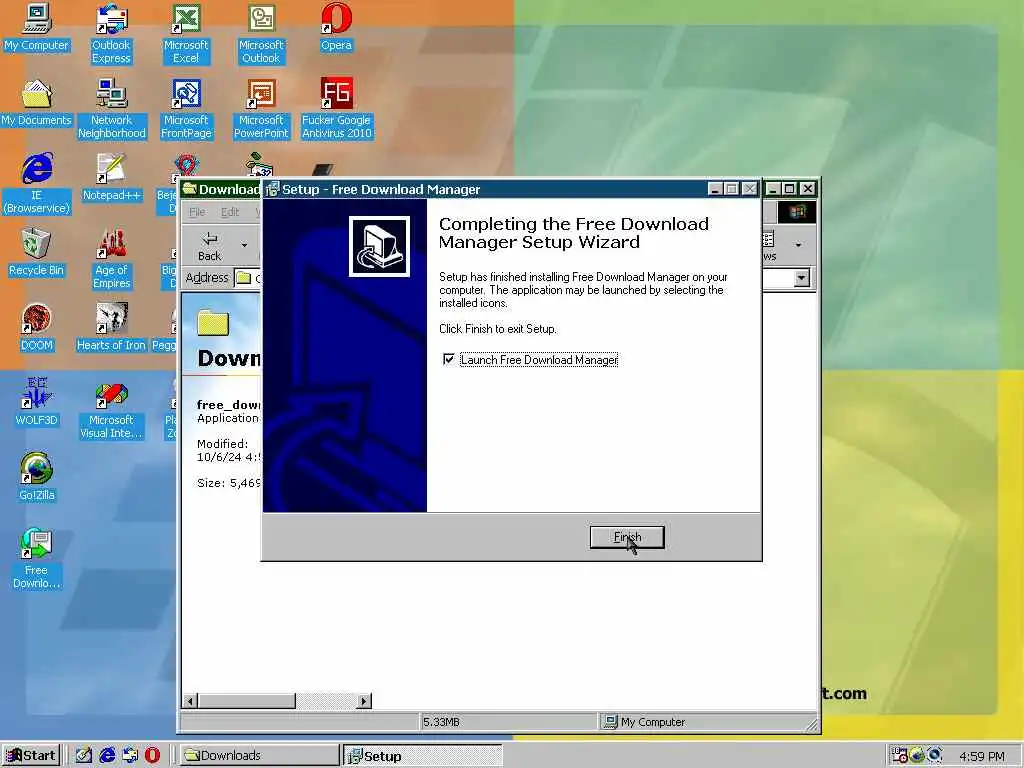The image size is (1024, 768).
Task: Launch Opera from Quick Launch bar
Action: (152, 756)
